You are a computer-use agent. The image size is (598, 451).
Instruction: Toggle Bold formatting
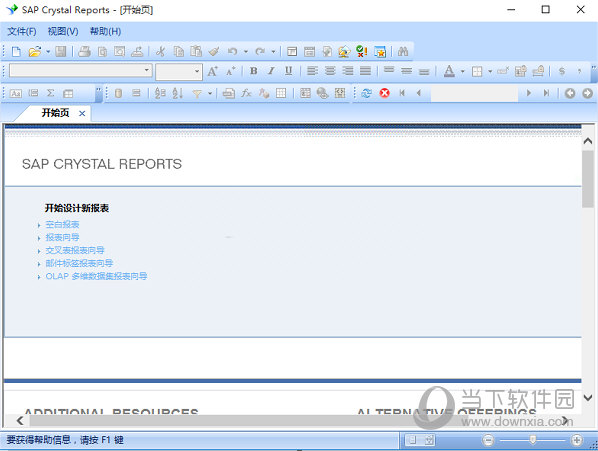coord(254,71)
